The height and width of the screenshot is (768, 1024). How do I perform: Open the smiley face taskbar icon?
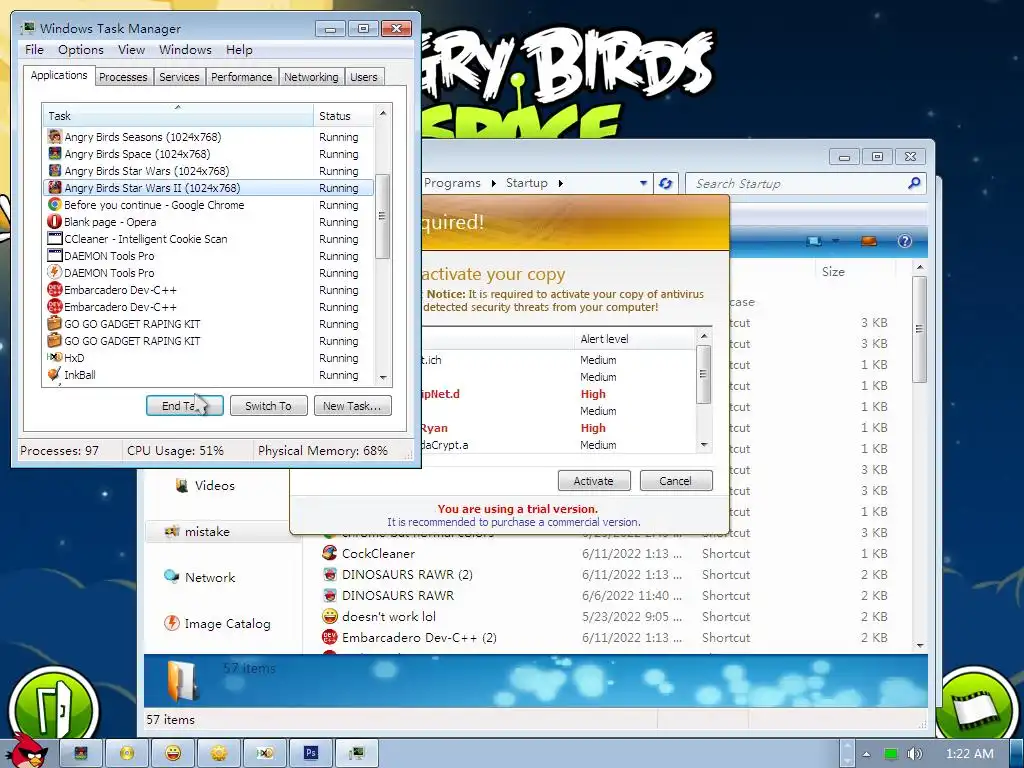[173, 753]
